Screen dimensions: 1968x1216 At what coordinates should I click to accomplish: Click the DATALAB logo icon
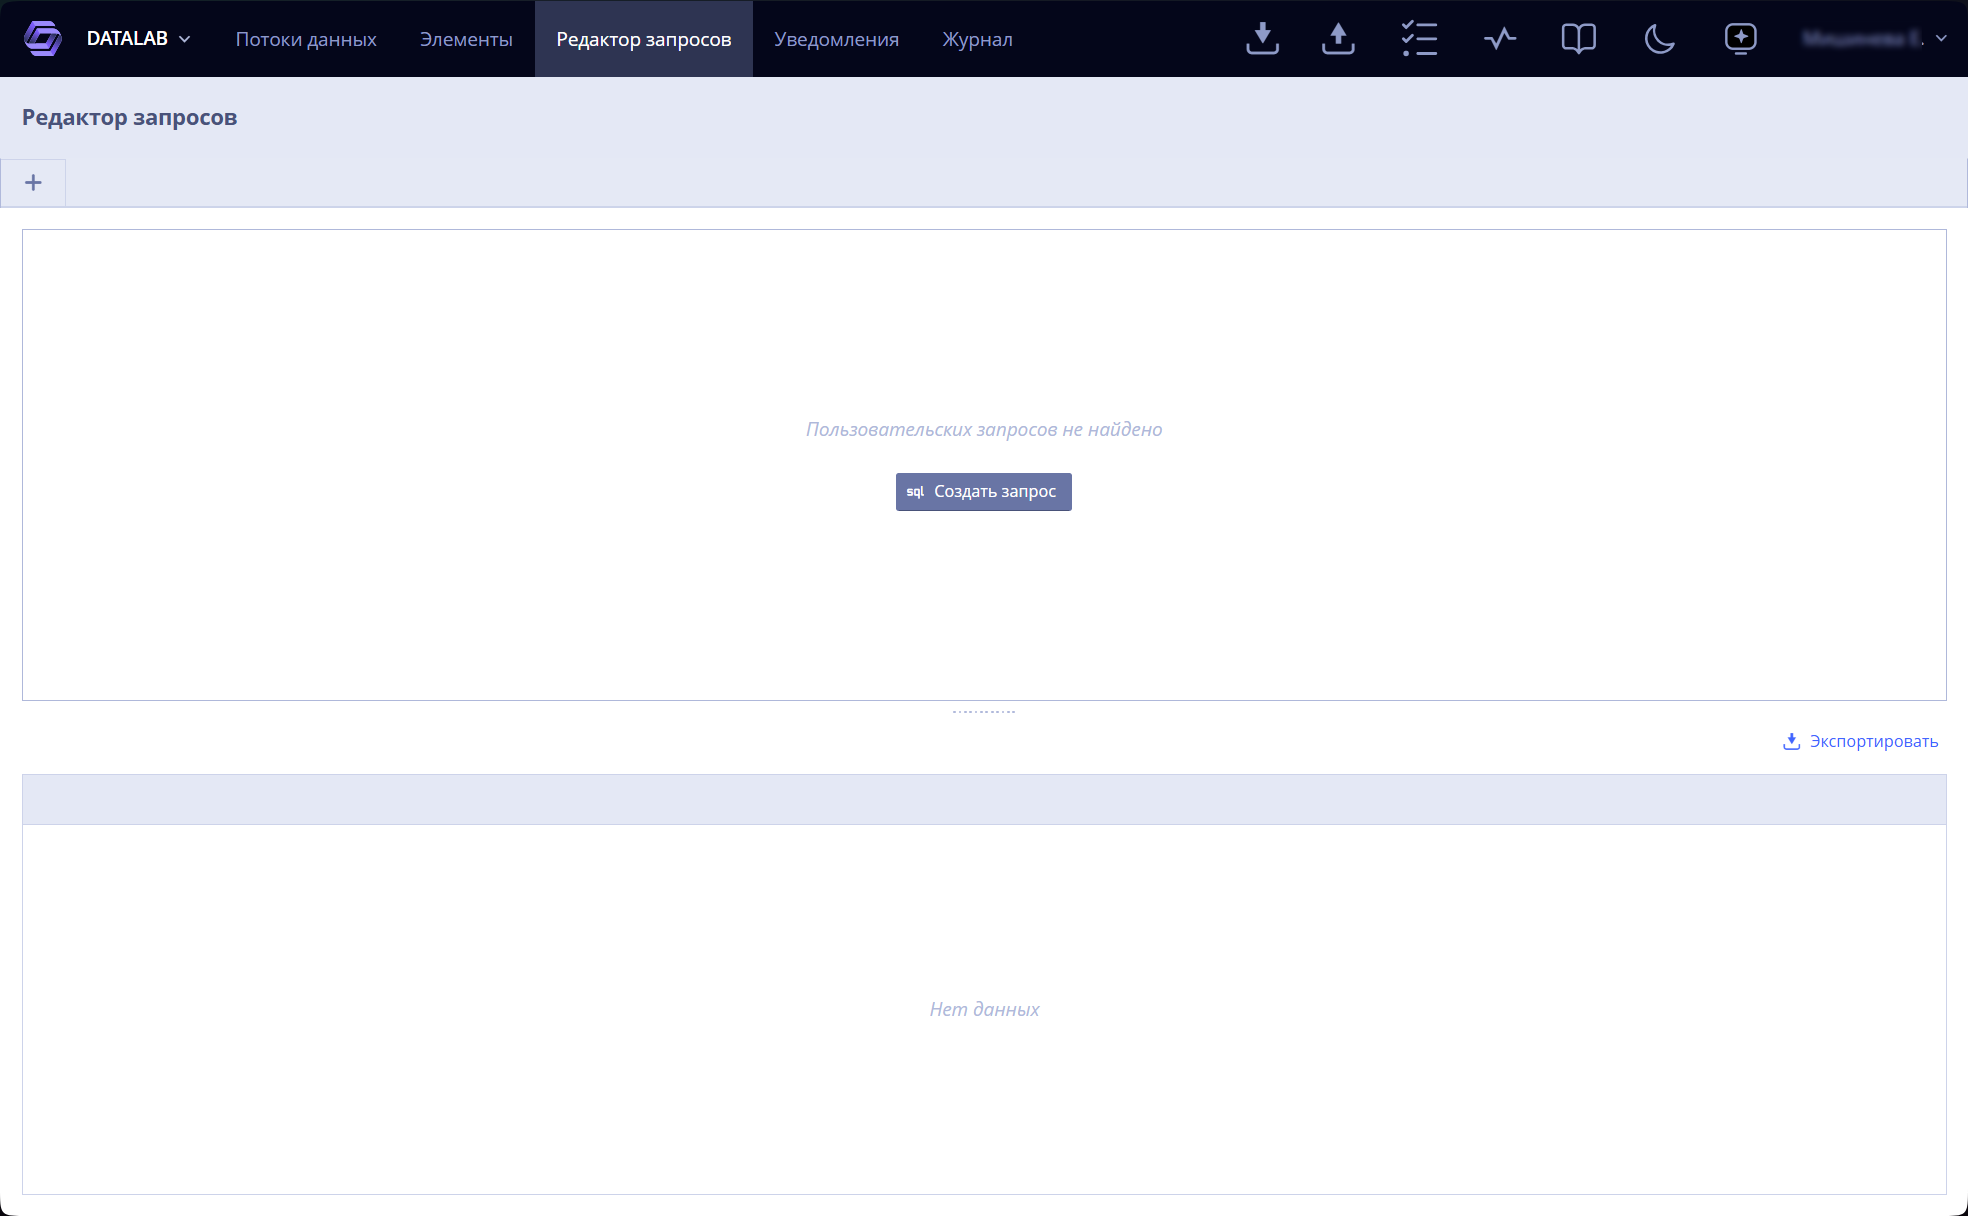click(43, 39)
